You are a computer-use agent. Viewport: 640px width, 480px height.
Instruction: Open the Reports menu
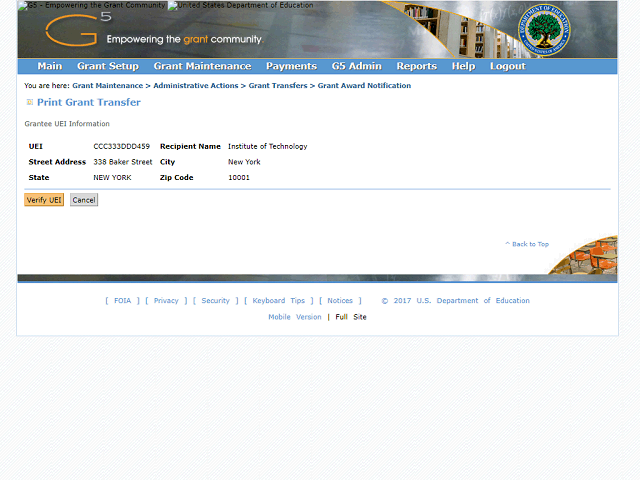point(417,66)
